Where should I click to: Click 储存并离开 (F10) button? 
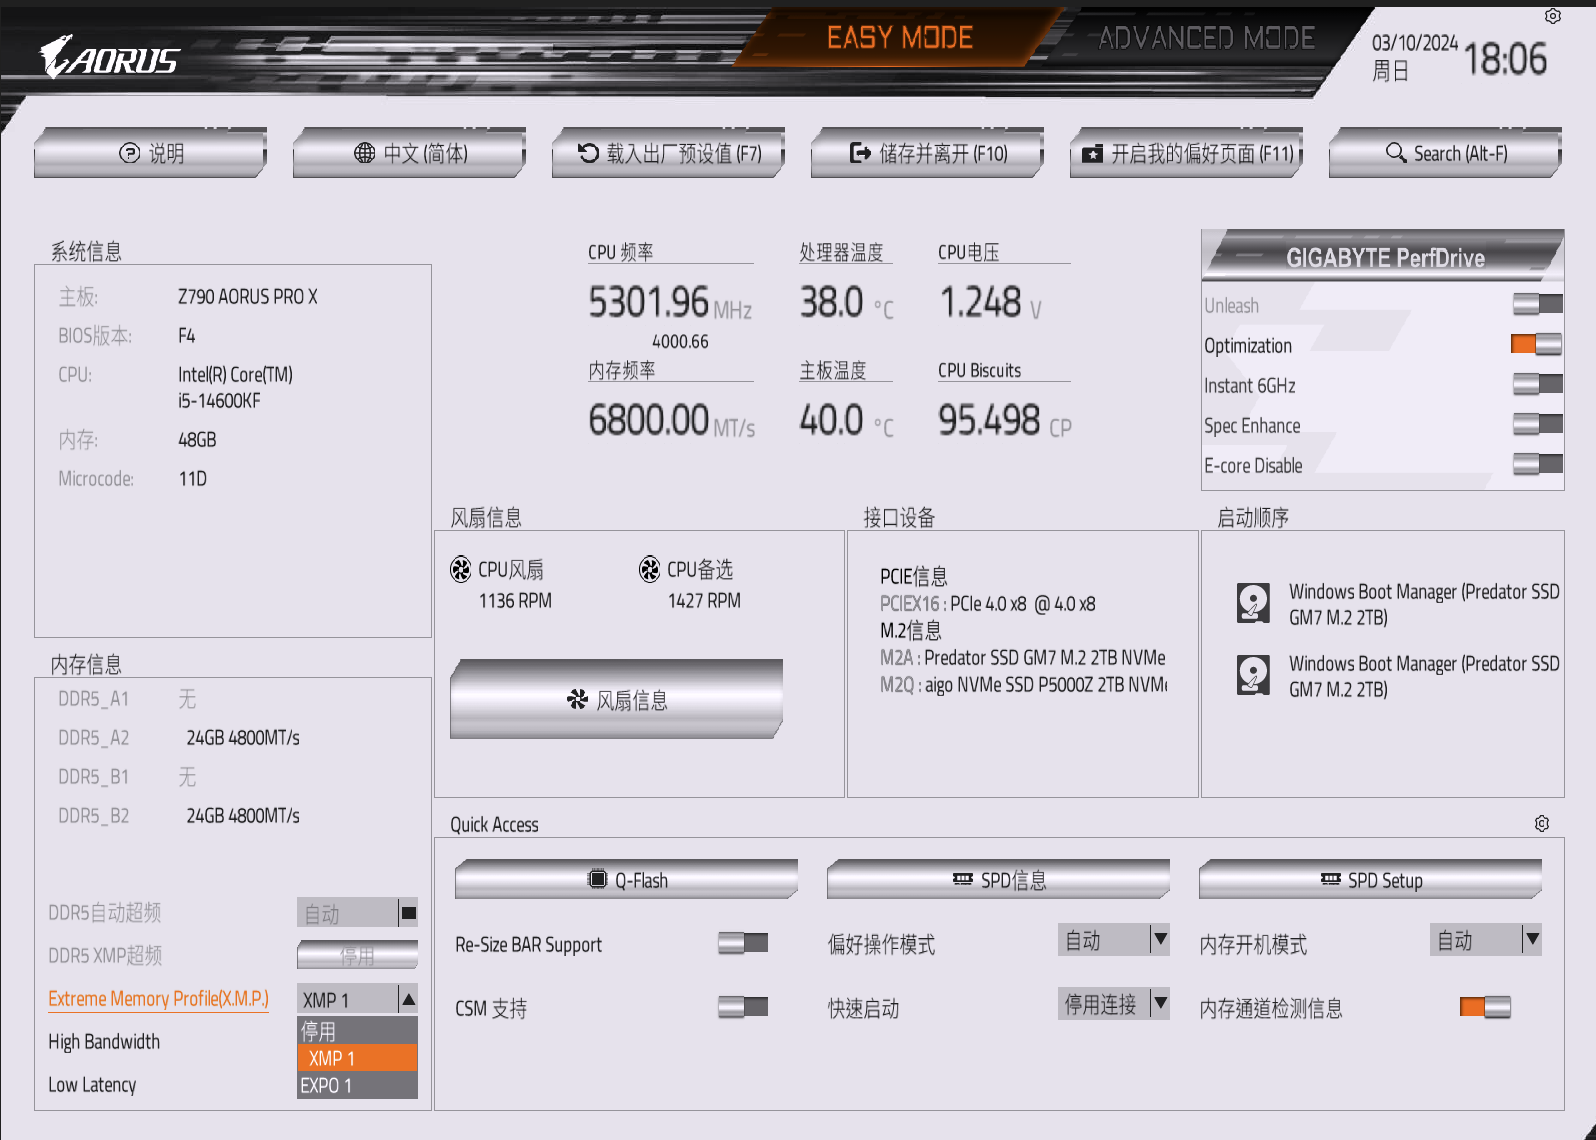(x=927, y=153)
